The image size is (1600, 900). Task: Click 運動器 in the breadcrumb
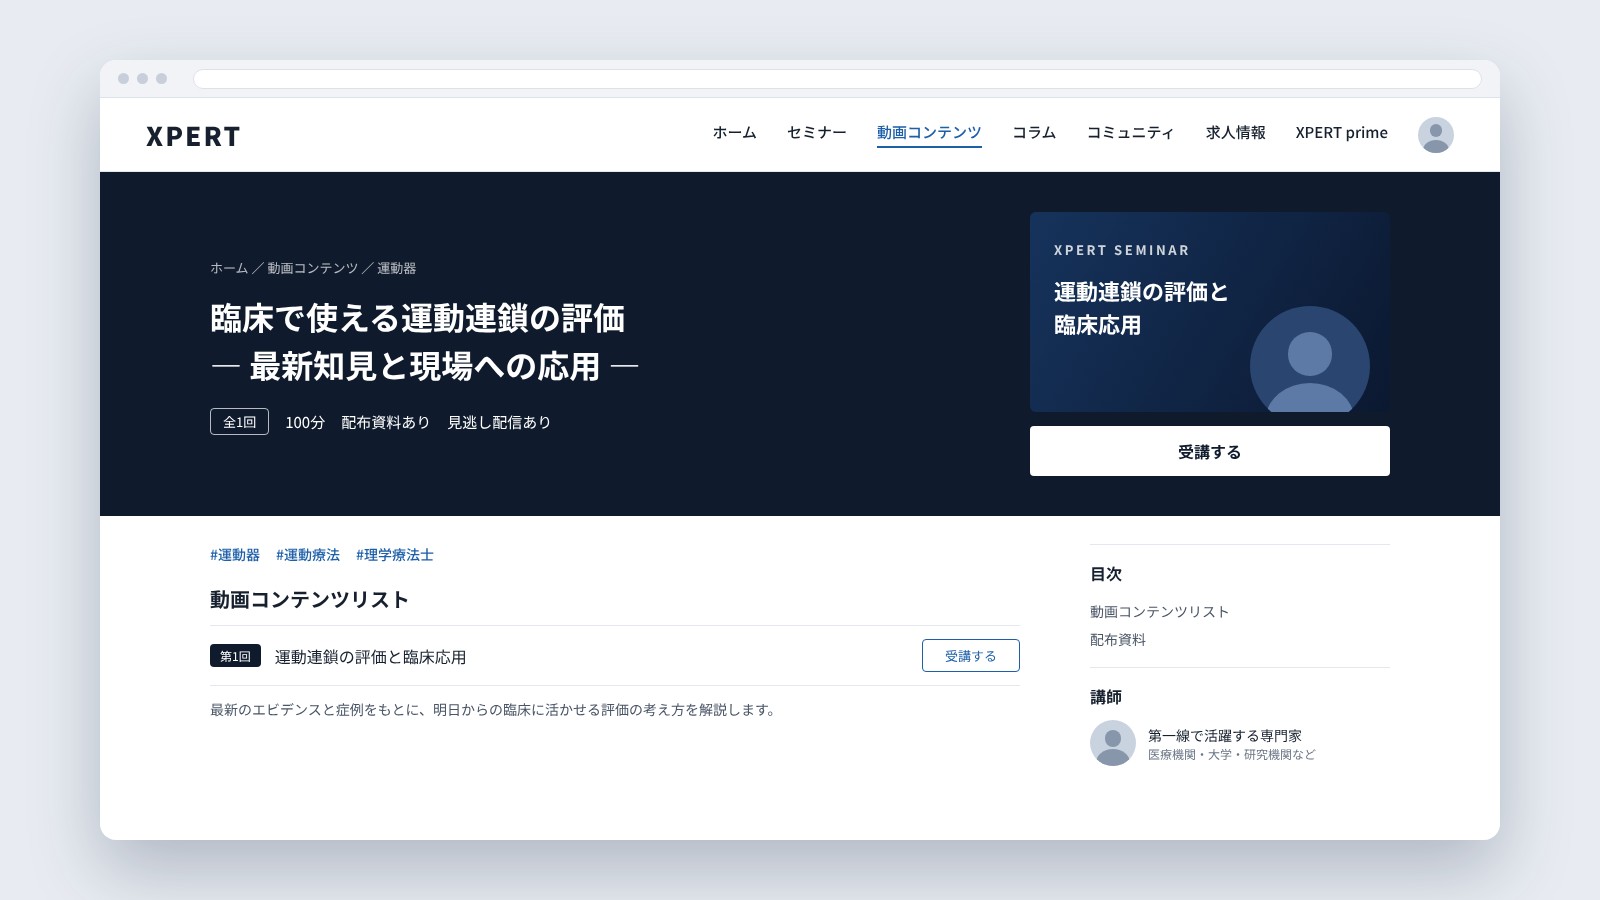(396, 268)
